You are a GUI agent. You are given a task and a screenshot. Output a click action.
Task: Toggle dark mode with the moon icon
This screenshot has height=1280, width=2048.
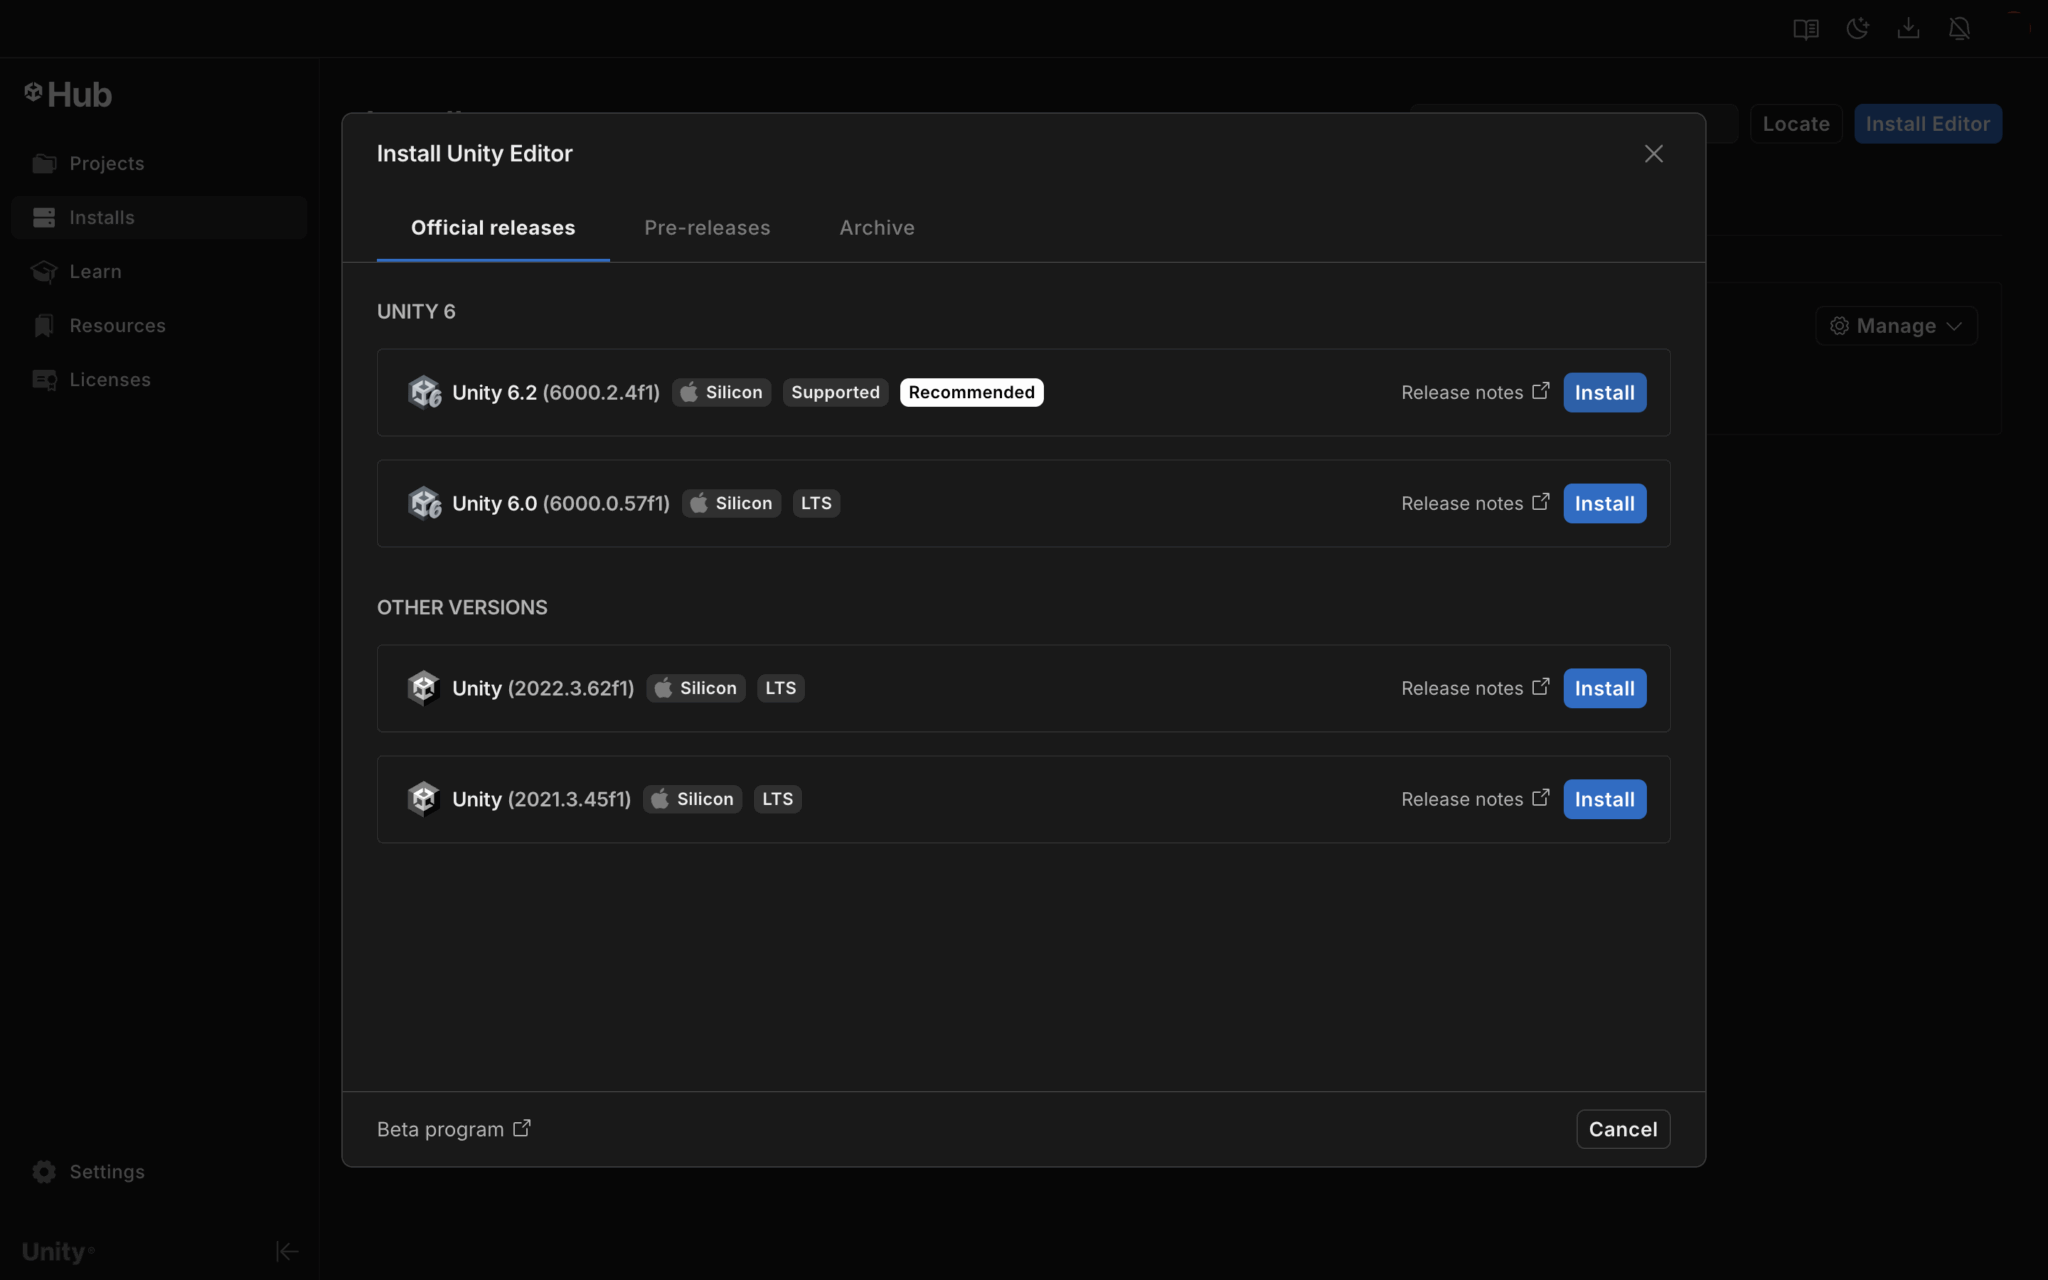point(1858,28)
